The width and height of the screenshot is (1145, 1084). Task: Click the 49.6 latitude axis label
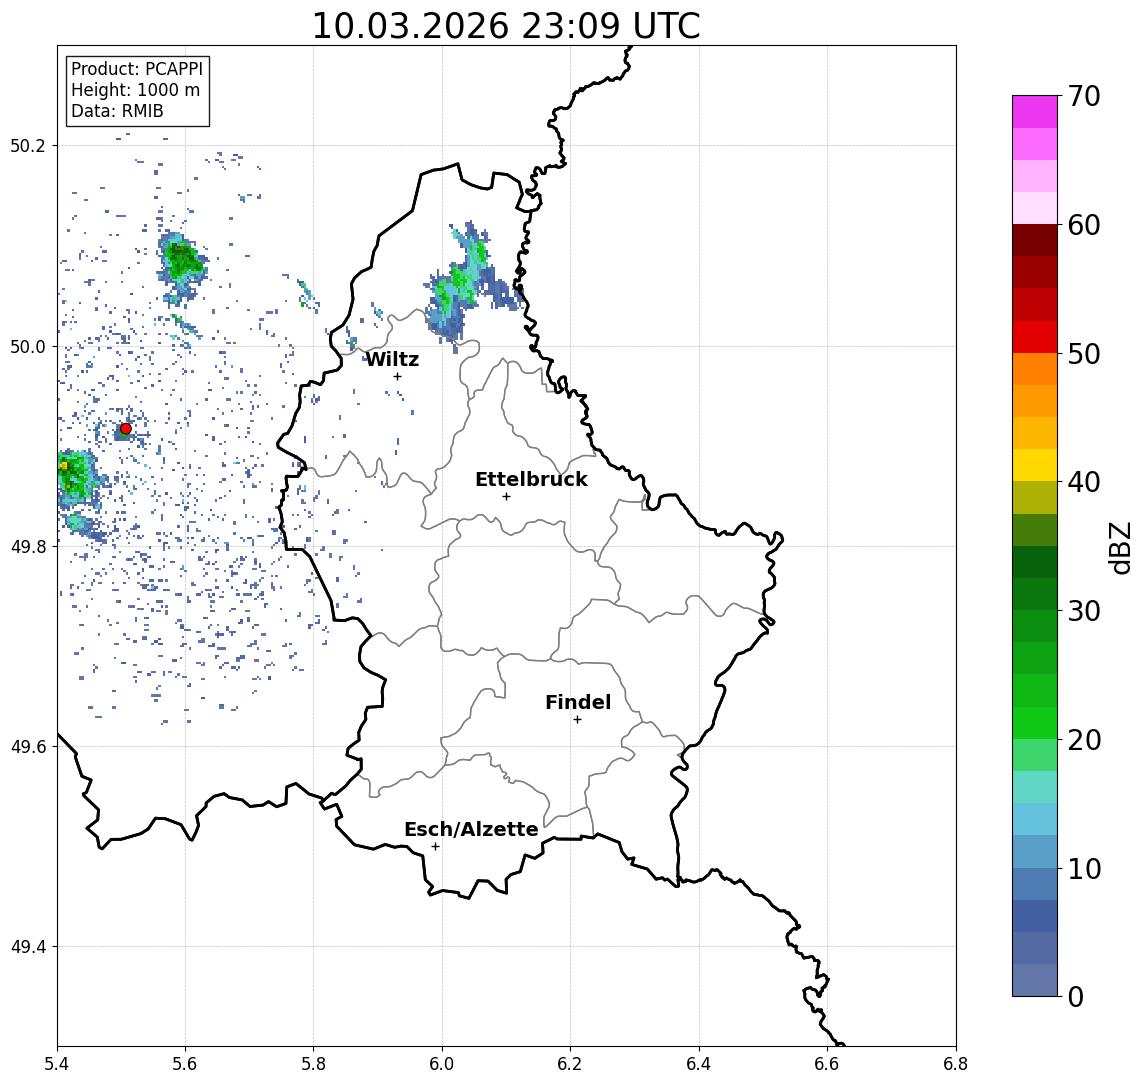[27, 747]
